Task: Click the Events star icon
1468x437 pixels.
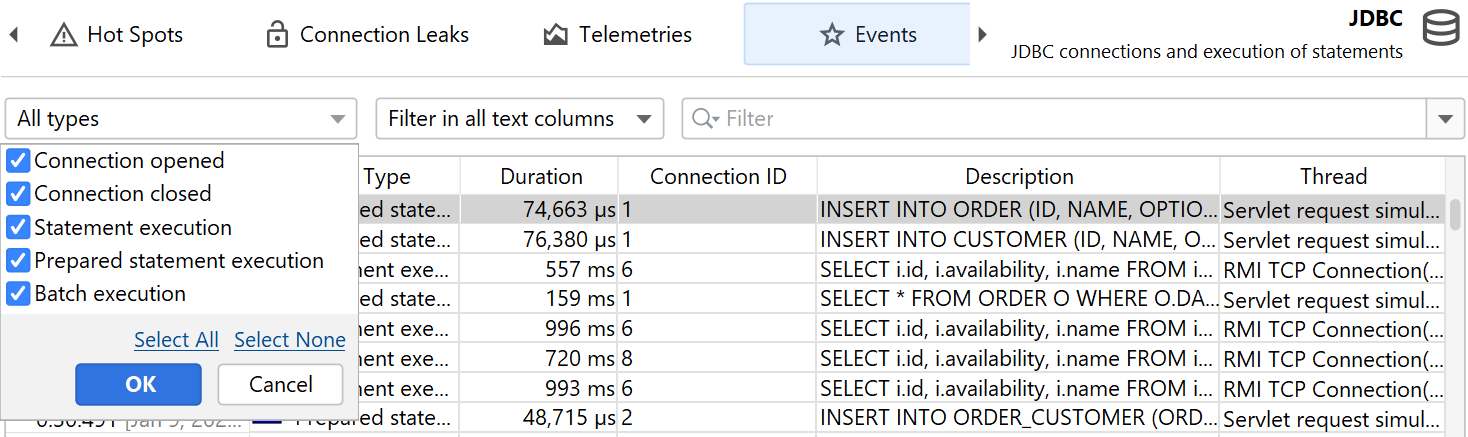Action: (x=831, y=35)
